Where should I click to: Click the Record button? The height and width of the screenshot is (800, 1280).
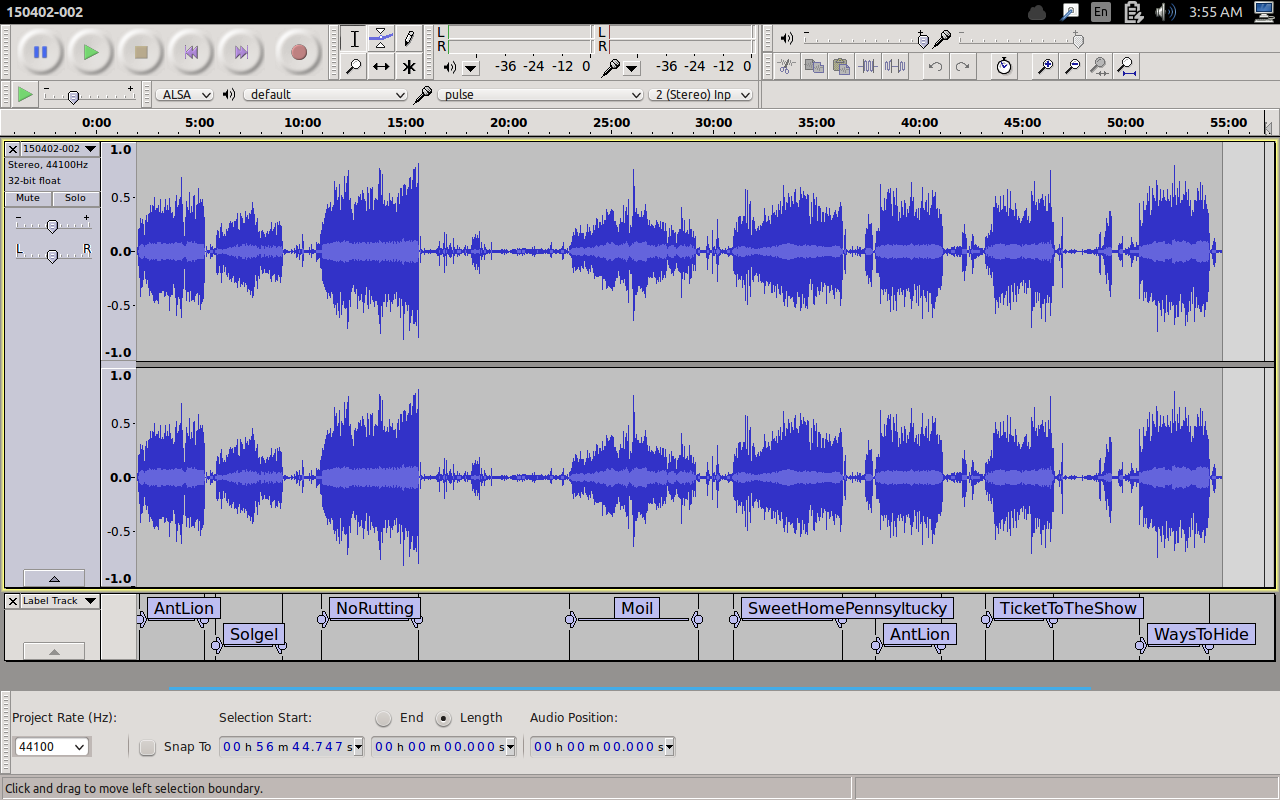point(298,52)
